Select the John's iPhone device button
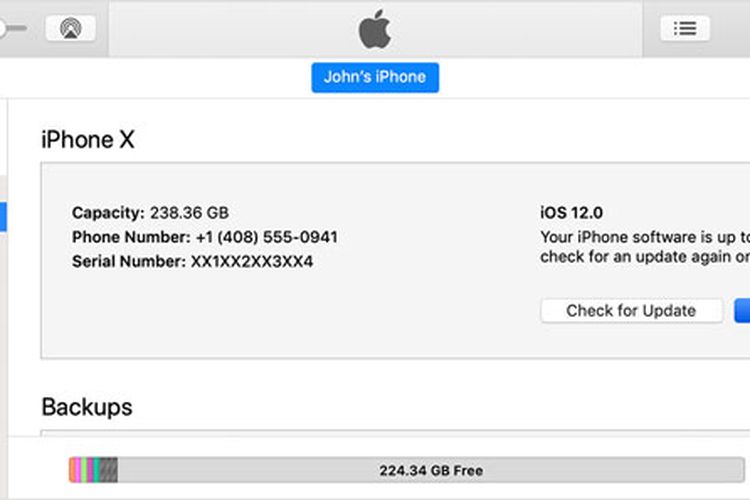750x500 pixels. point(375,77)
